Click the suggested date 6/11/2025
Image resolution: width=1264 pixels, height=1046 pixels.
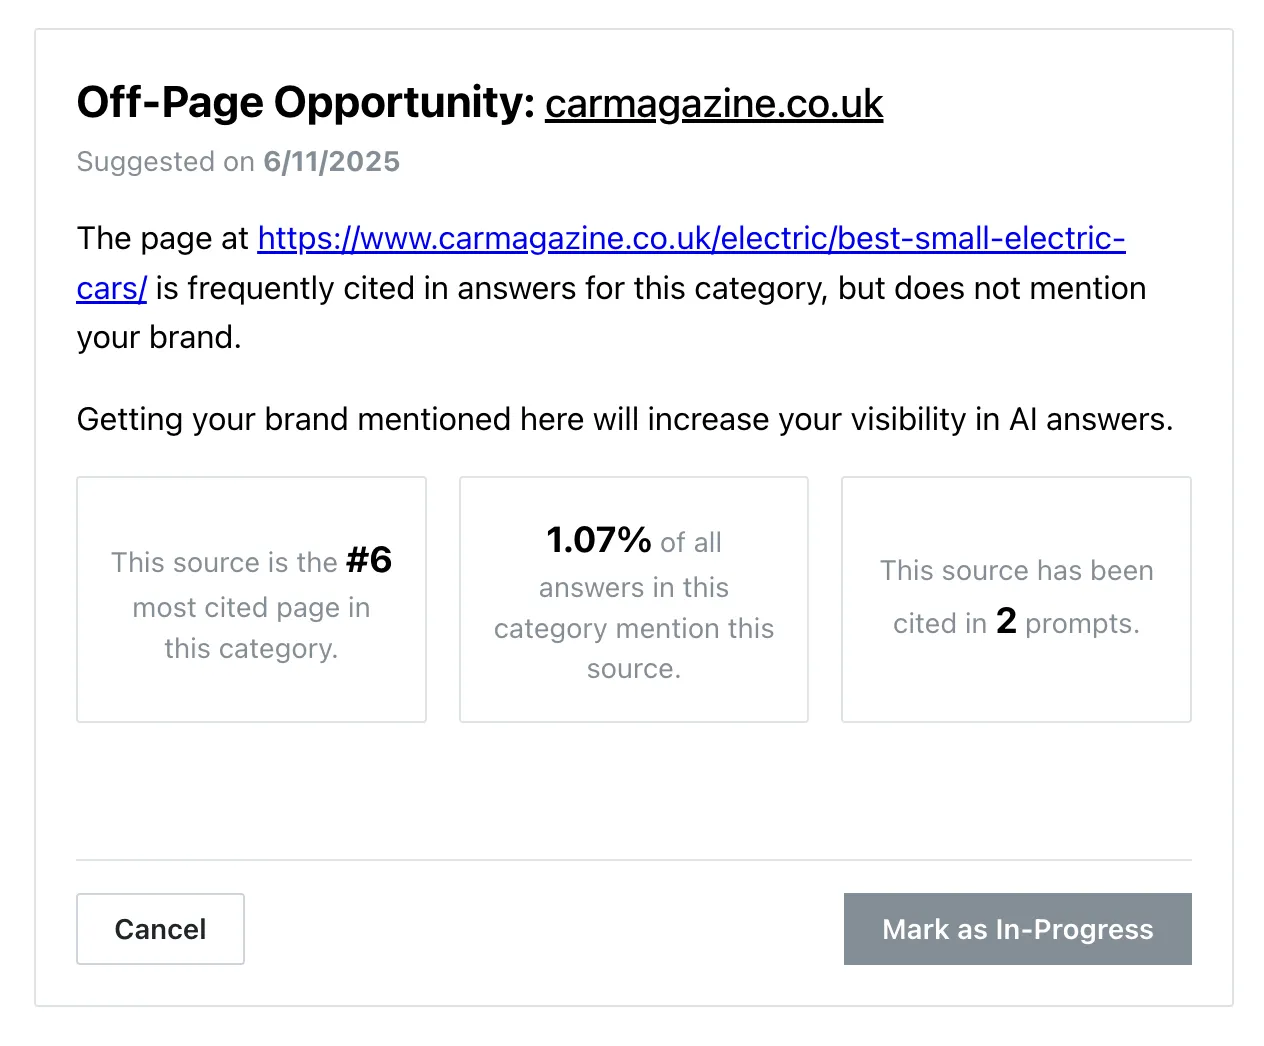(x=332, y=162)
